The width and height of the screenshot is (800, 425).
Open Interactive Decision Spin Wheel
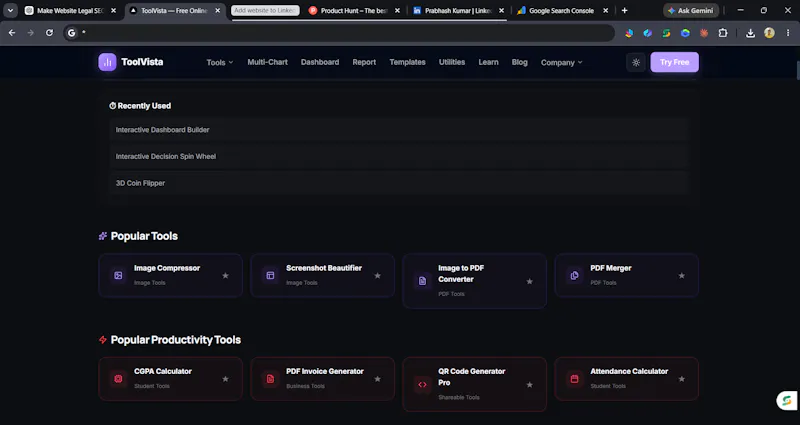pos(399,156)
